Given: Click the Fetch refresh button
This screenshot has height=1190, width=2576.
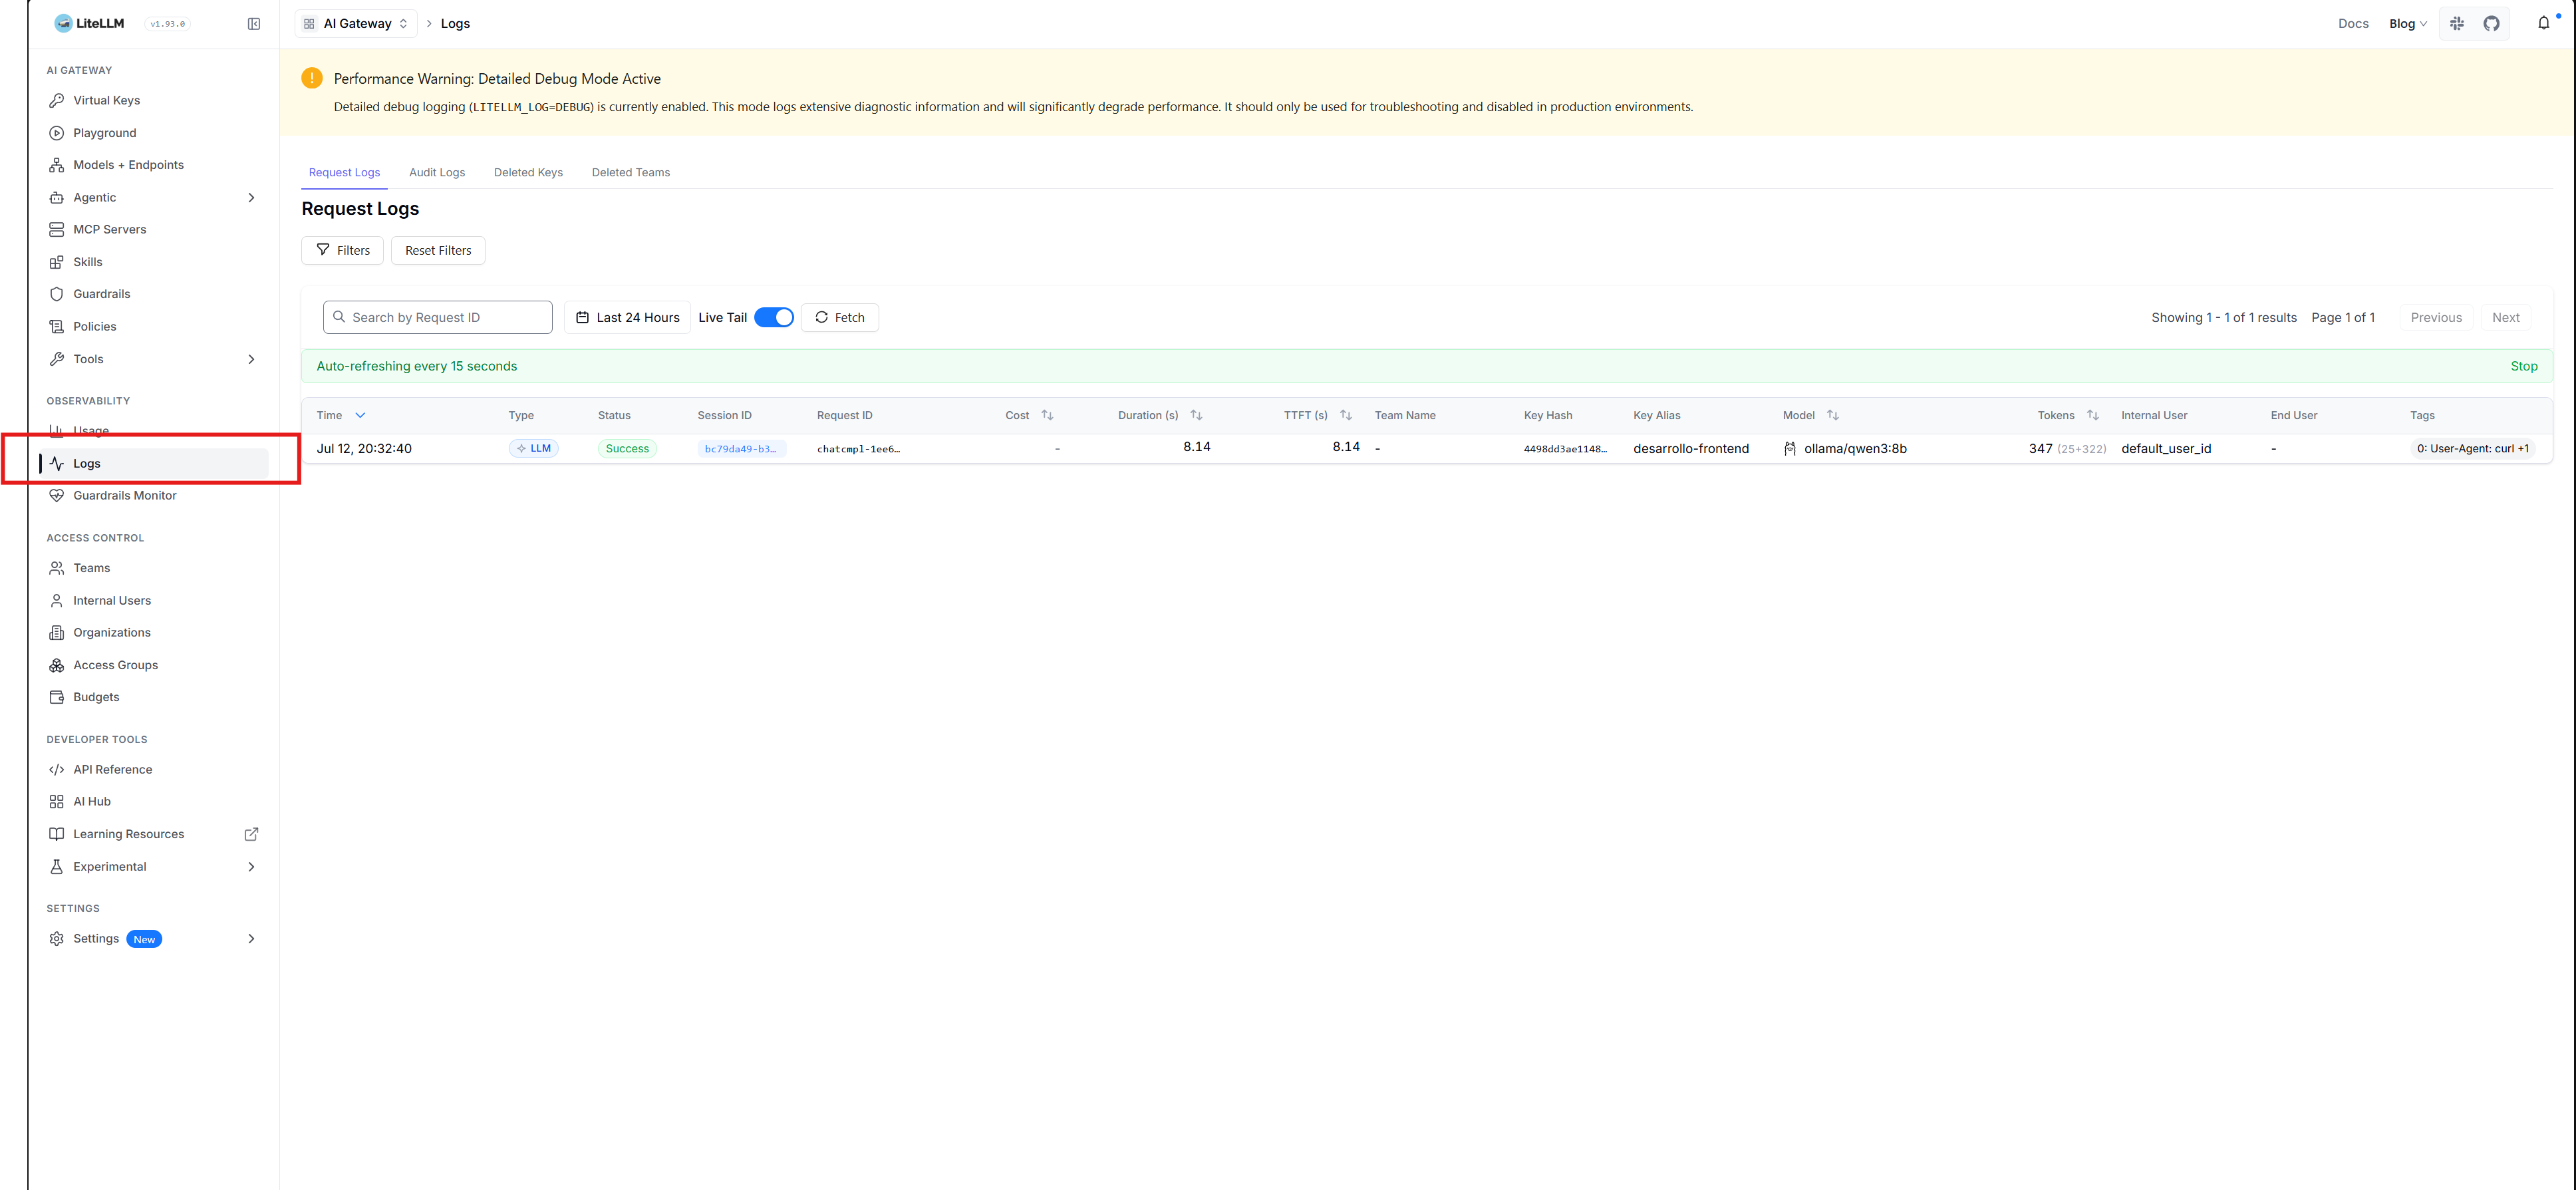Looking at the screenshot, I should point(840,318).
